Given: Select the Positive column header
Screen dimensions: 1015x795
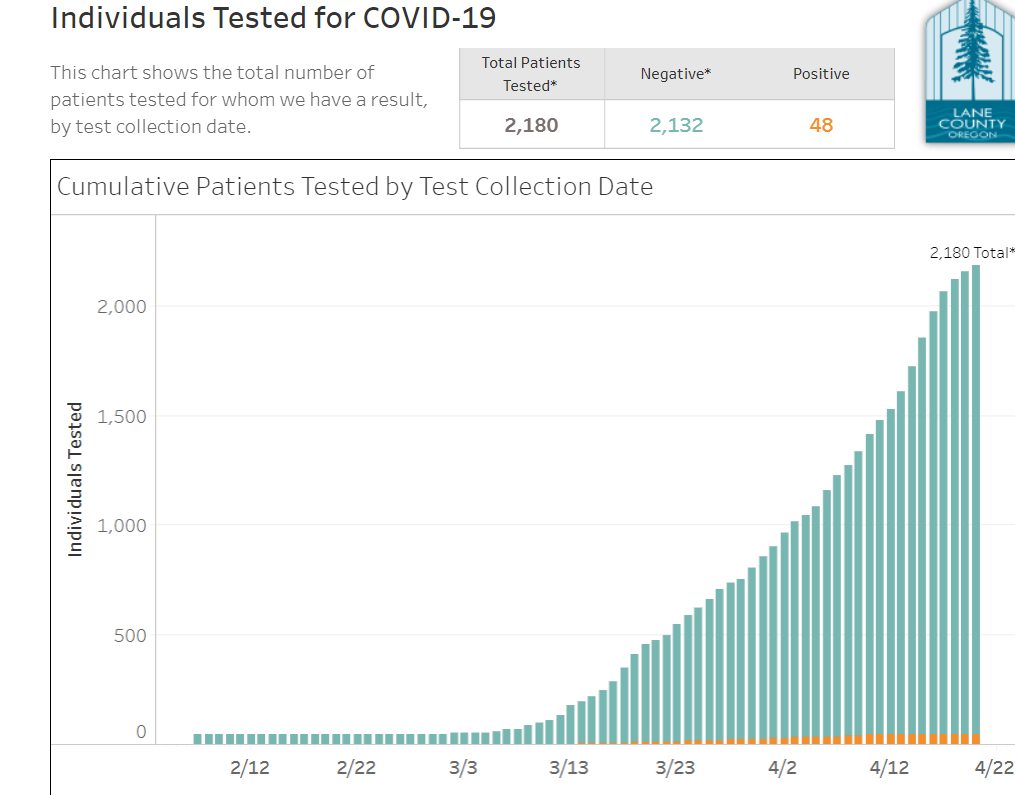Looking at the screenshot, I should click(x=821, y=74).
